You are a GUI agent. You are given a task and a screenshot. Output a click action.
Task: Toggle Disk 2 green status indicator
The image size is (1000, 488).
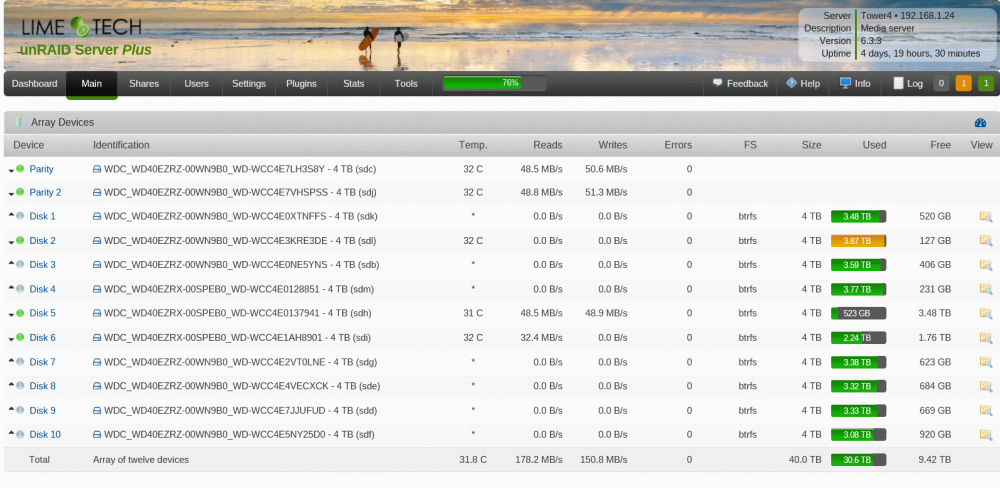[x=20, y=240]
